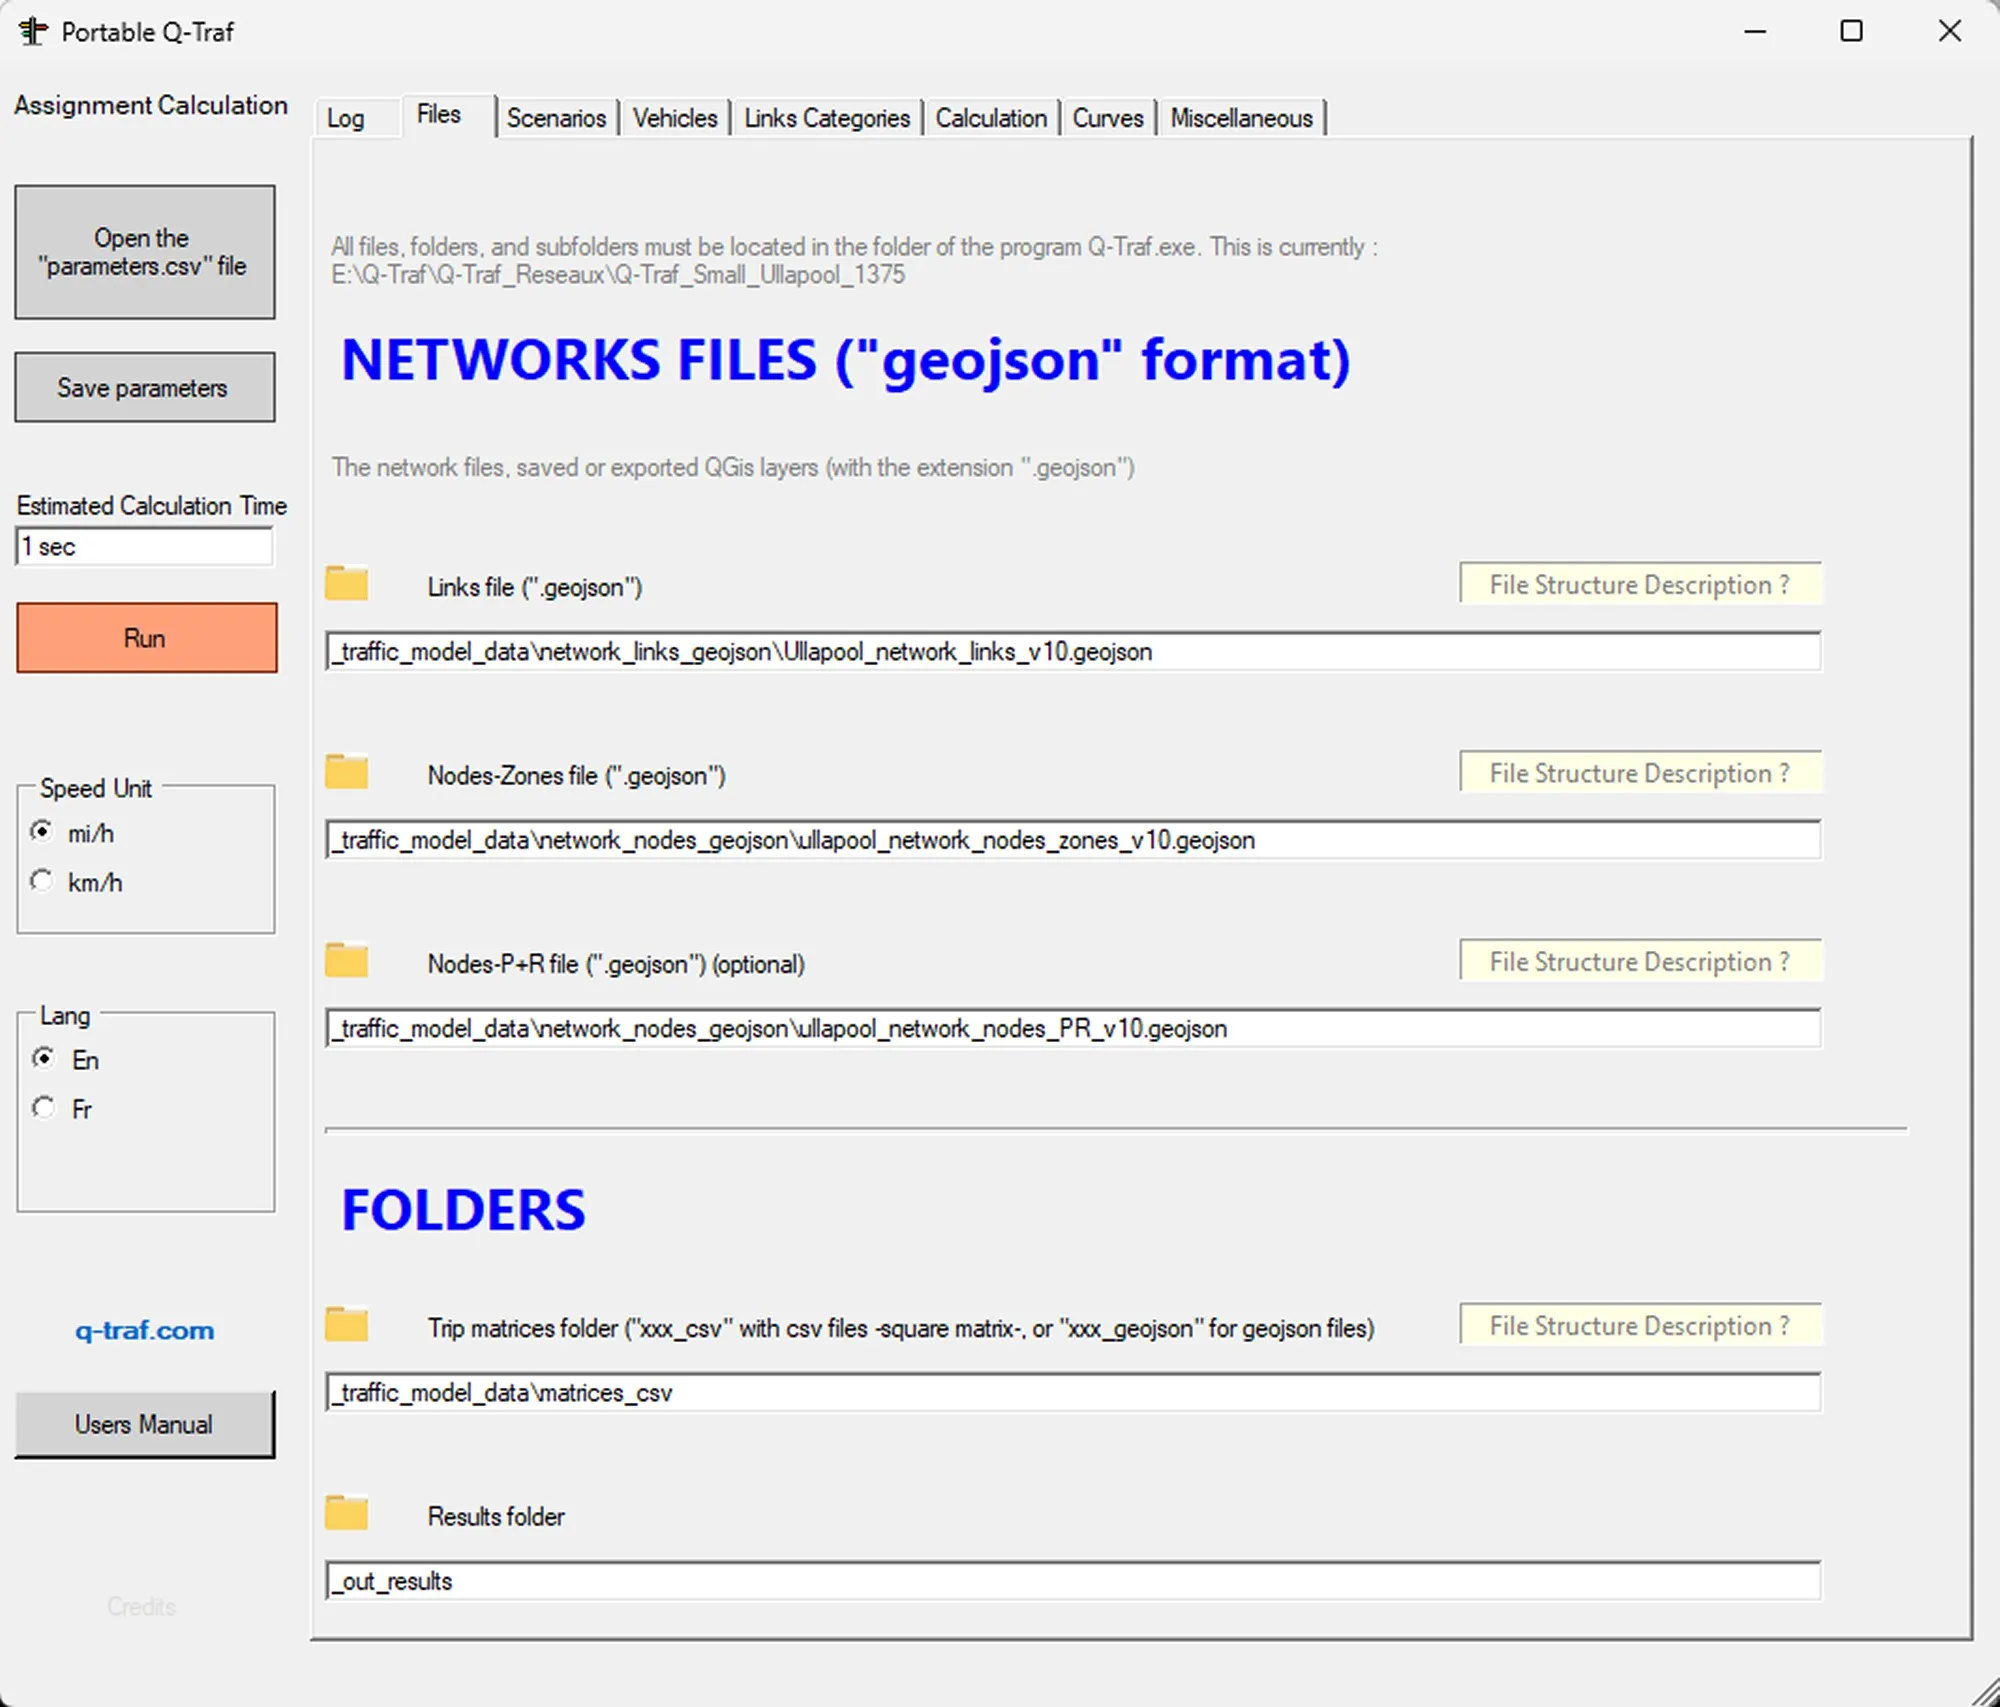Show File Structure Description for Links file
2000x1707 pixels.
pyautogui.click(x=1640, y=584)
